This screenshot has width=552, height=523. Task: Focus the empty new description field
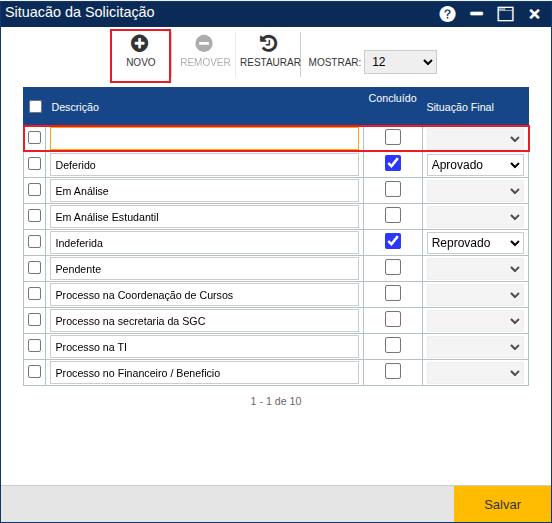coord(204,139)
